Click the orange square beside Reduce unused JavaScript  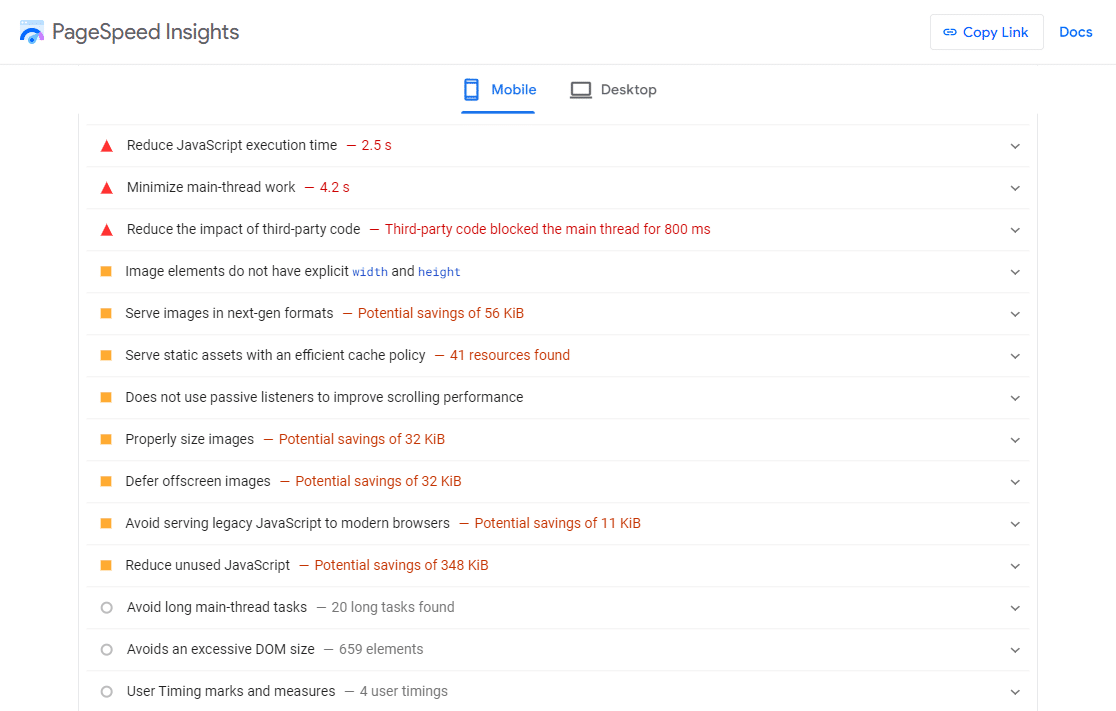pyautogui.click(x=106, y=566)
